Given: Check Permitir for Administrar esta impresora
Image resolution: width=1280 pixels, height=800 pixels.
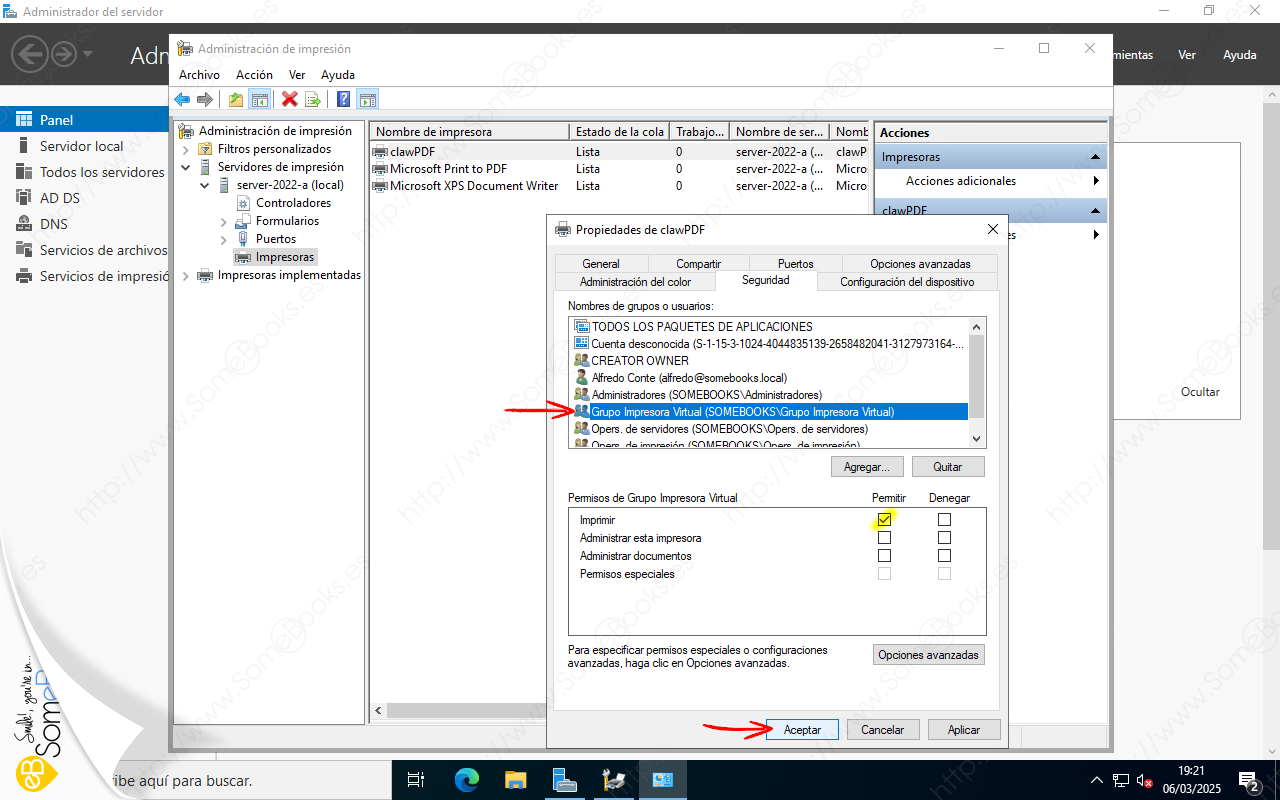Looking at the screenshot, I should pyautogui.click(x=884, y=538).
